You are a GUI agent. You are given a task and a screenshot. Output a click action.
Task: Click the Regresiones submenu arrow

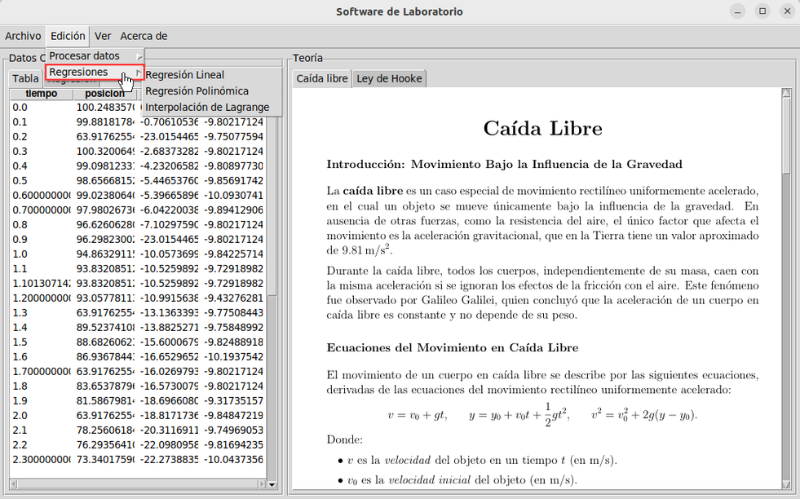click(139, 72)
